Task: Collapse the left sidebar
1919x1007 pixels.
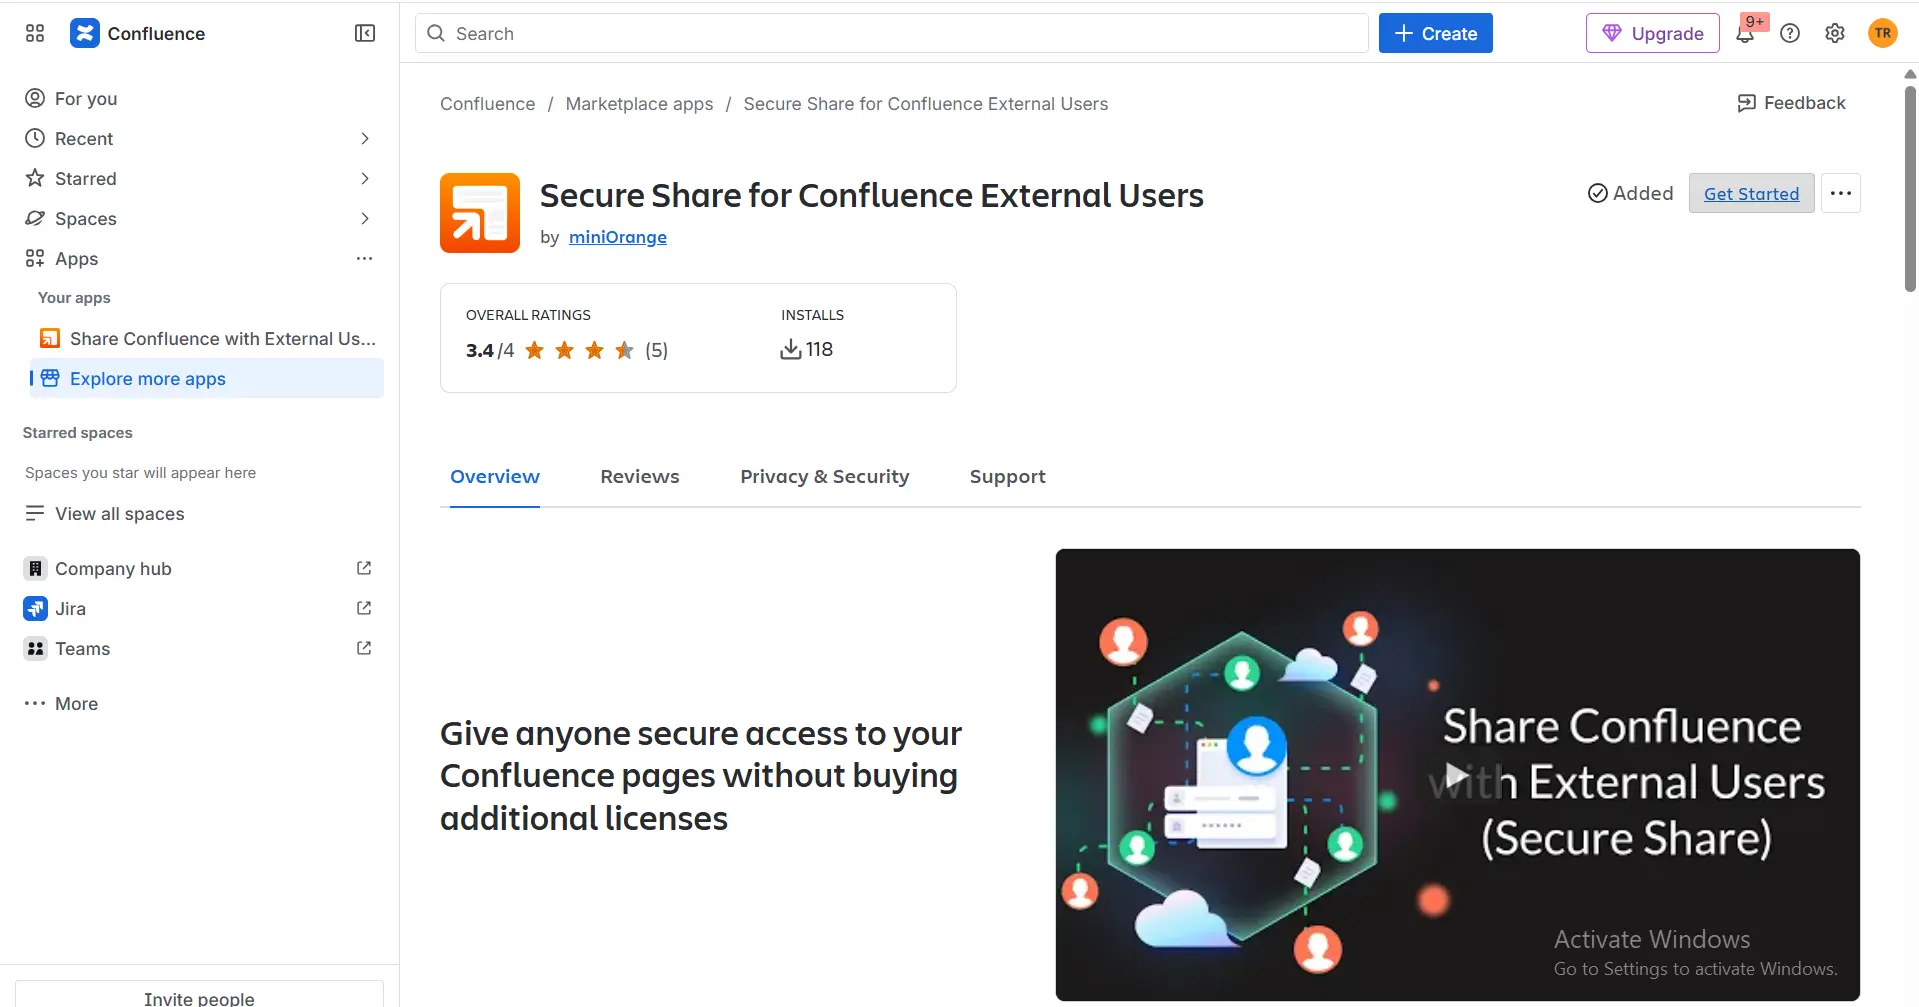Action: tap(364, 33)
